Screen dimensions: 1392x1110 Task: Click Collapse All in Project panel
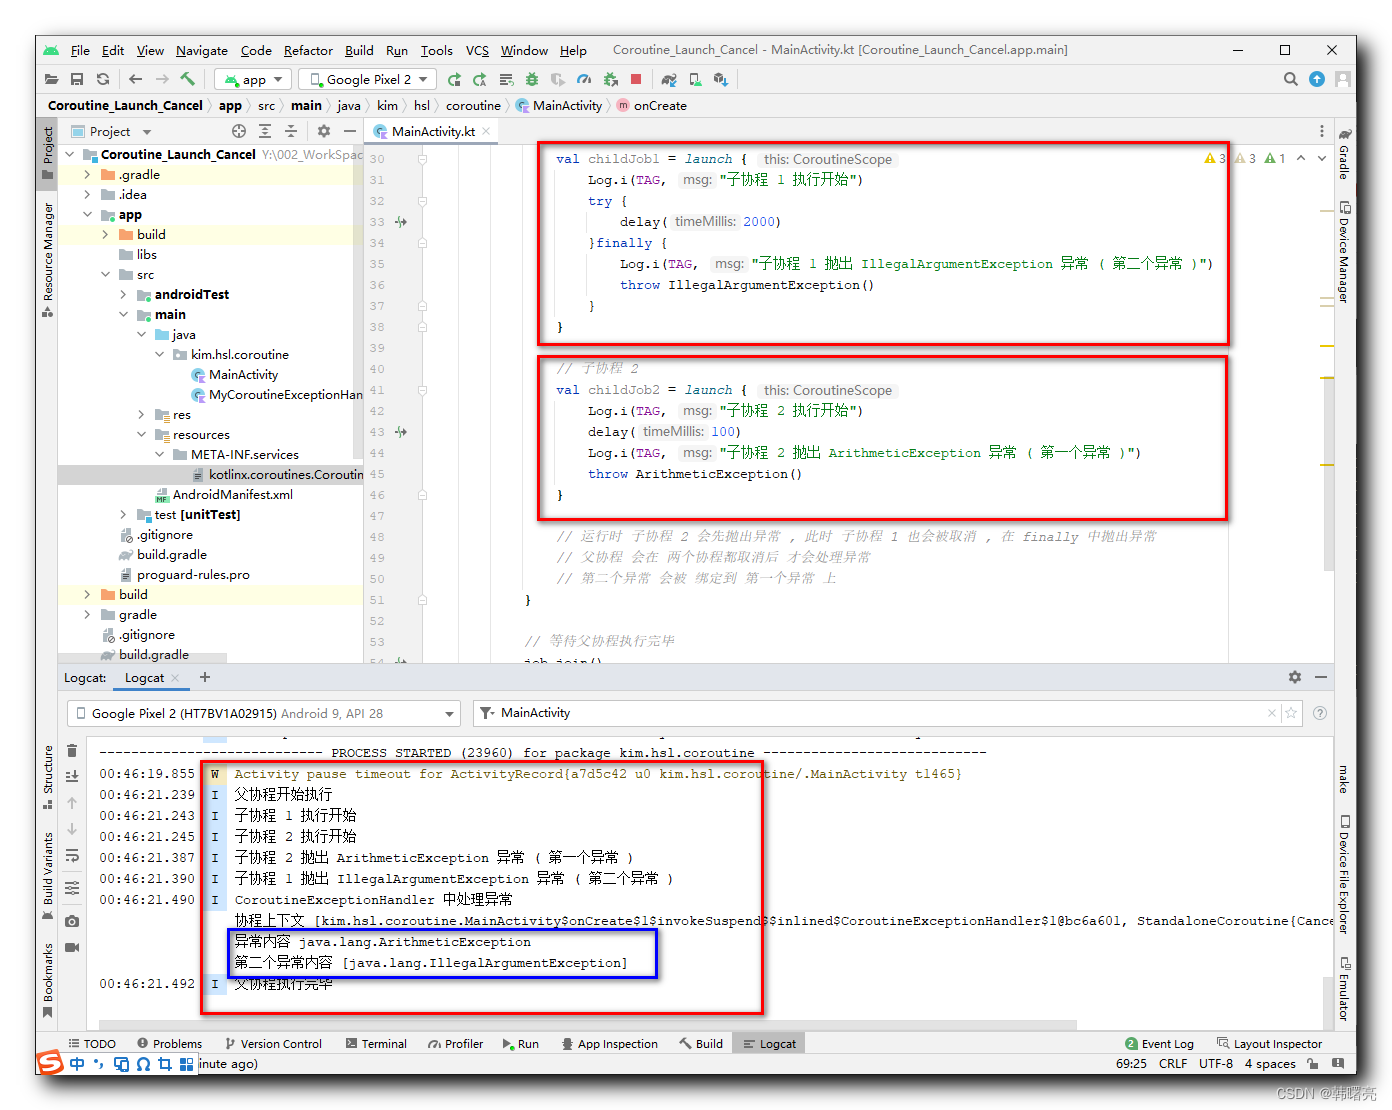pyautogui.click(x=291, y=131)
